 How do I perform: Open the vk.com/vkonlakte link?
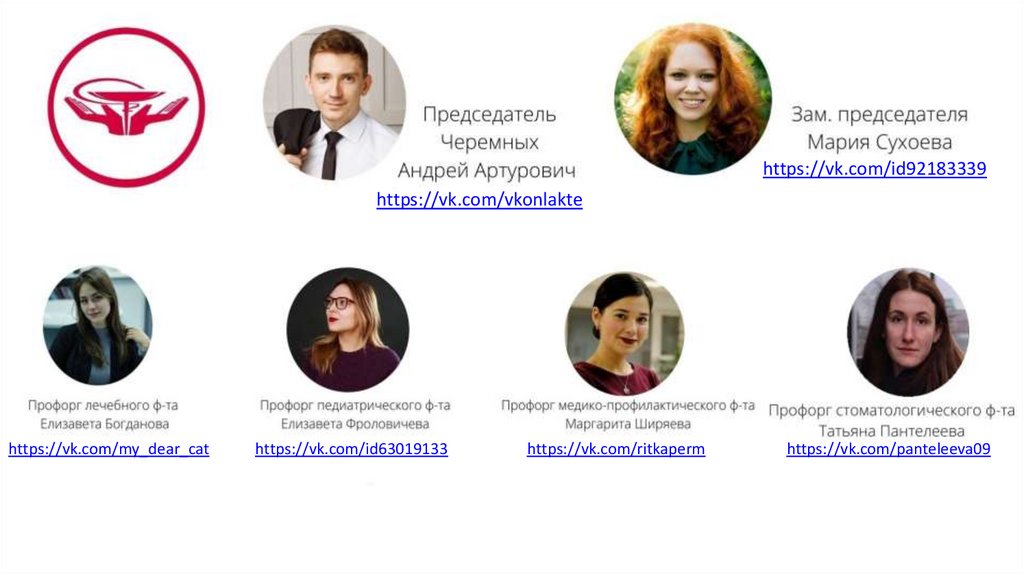(x=479, y=199)
